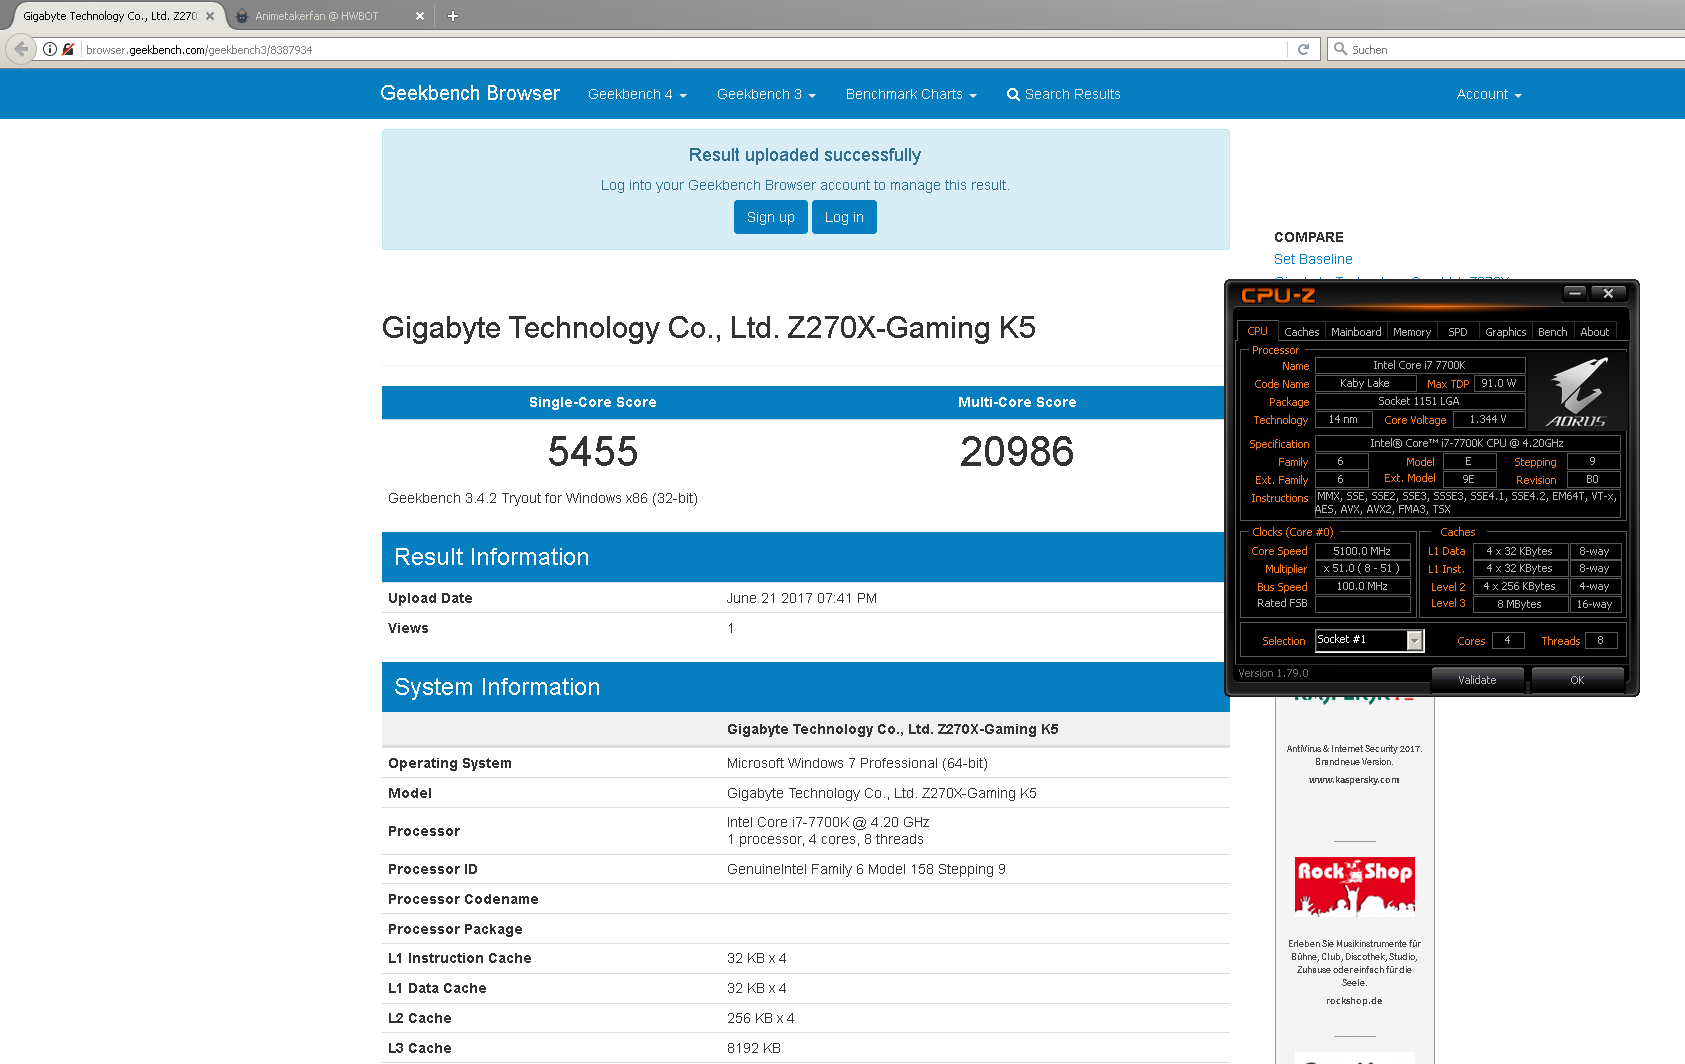The image size is (1685, 1064).
Task: Click the Log in button
Action: [844, 217]
